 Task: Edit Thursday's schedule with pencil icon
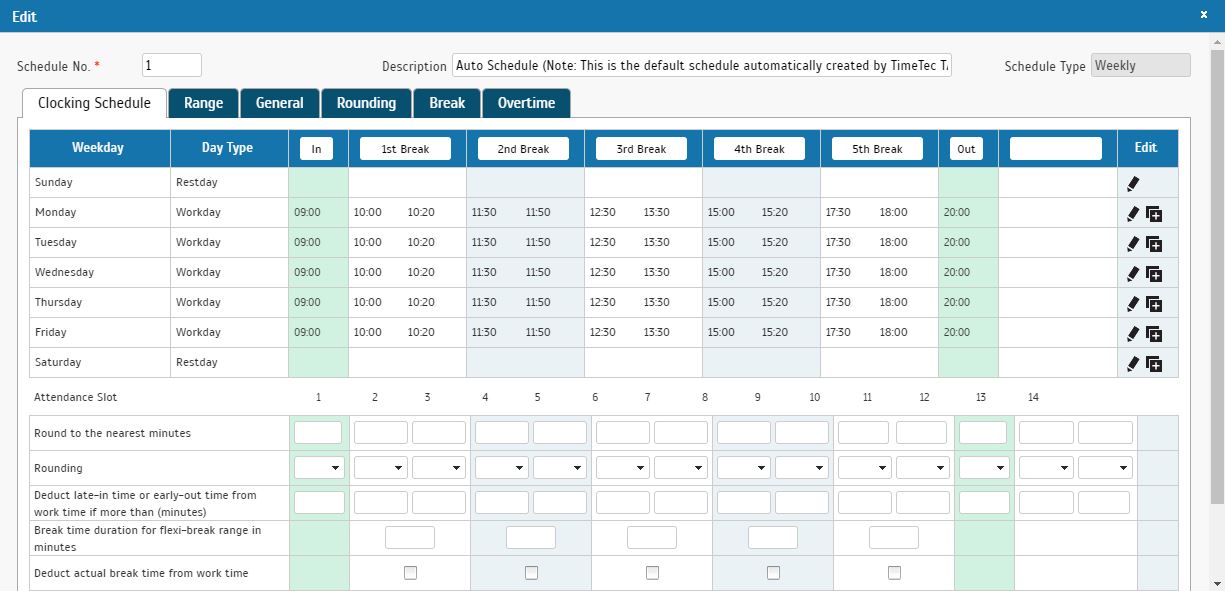(1131, 302)
